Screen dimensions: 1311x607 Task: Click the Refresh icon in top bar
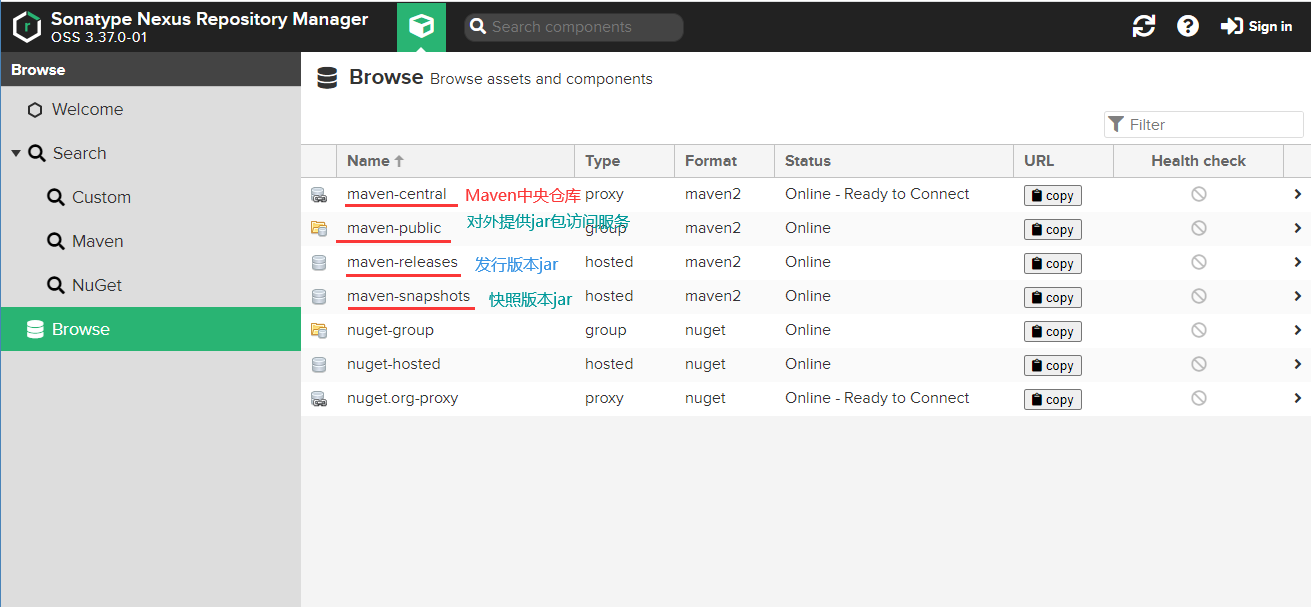coord(1143,27)
